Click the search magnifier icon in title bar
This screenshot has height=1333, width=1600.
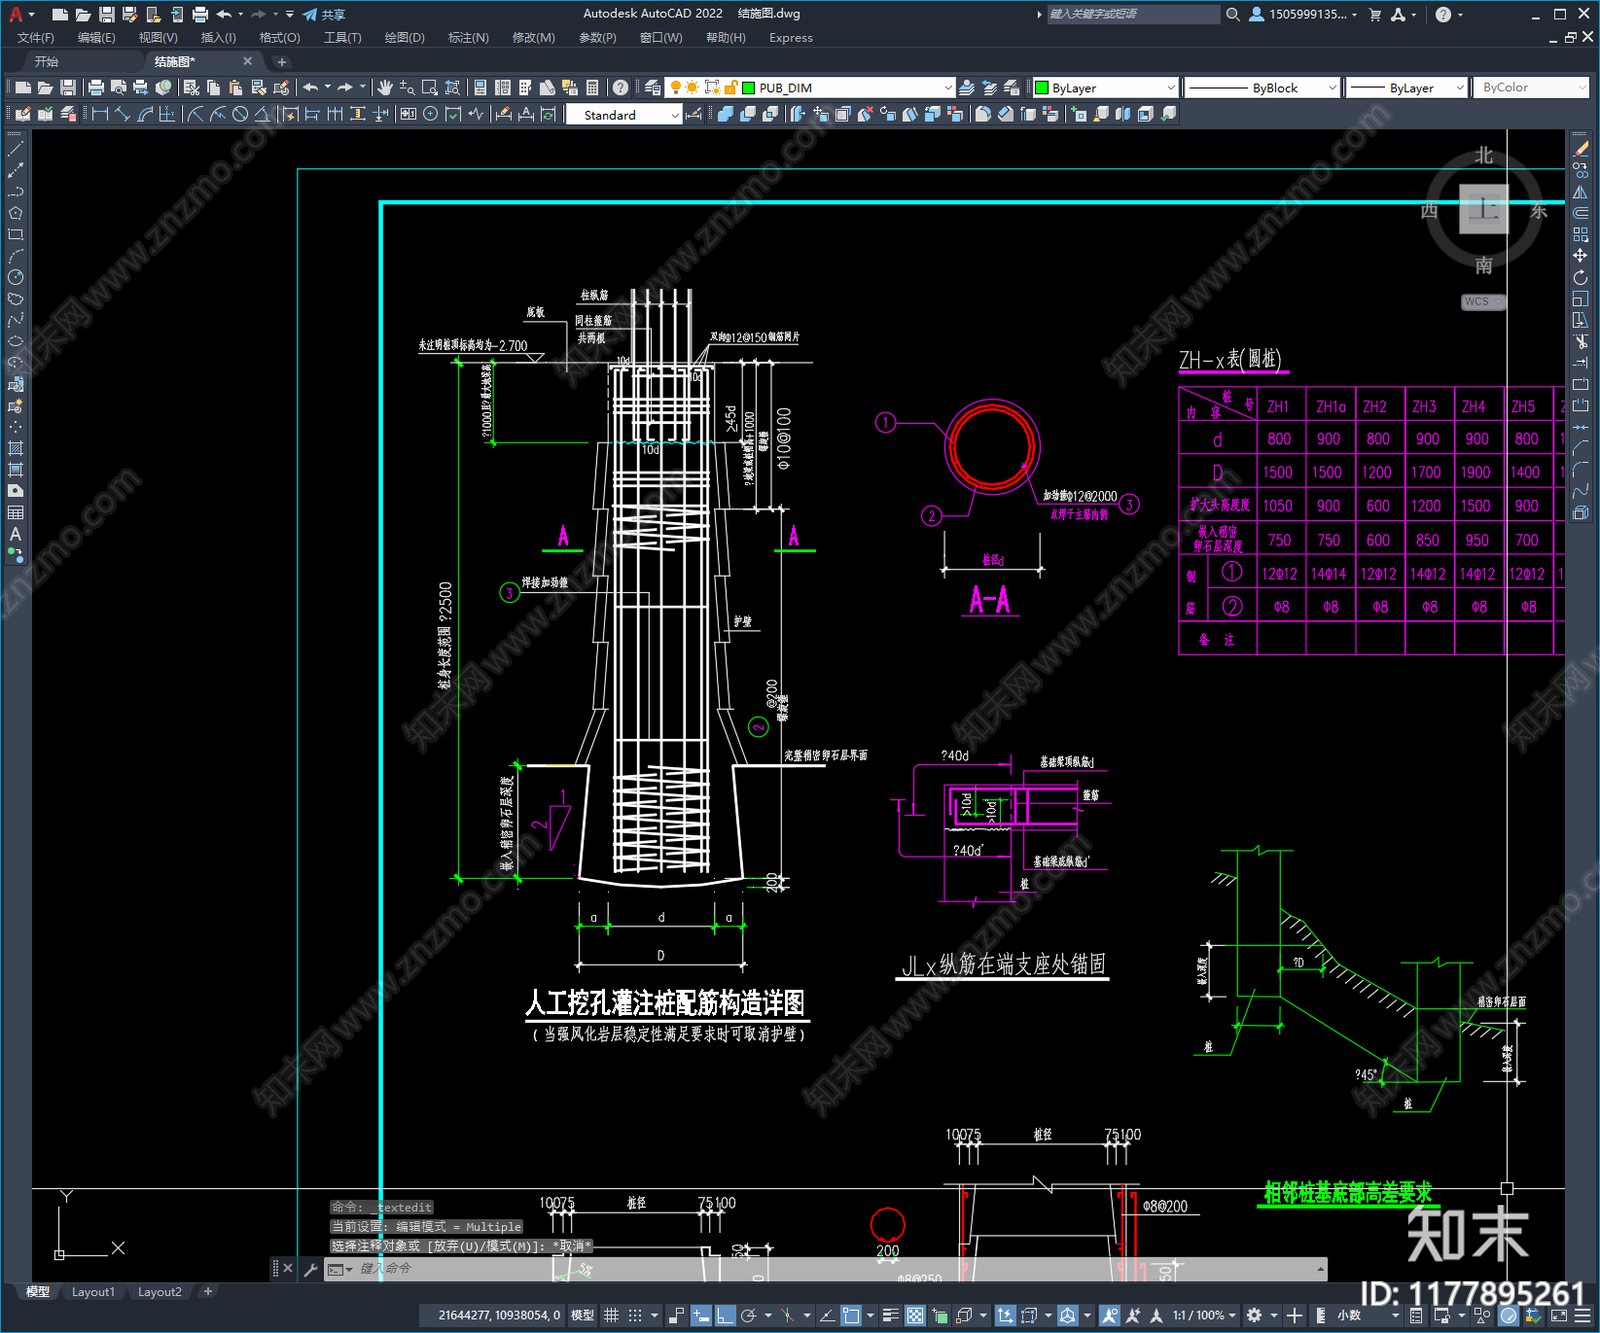tap(1233, 14)
